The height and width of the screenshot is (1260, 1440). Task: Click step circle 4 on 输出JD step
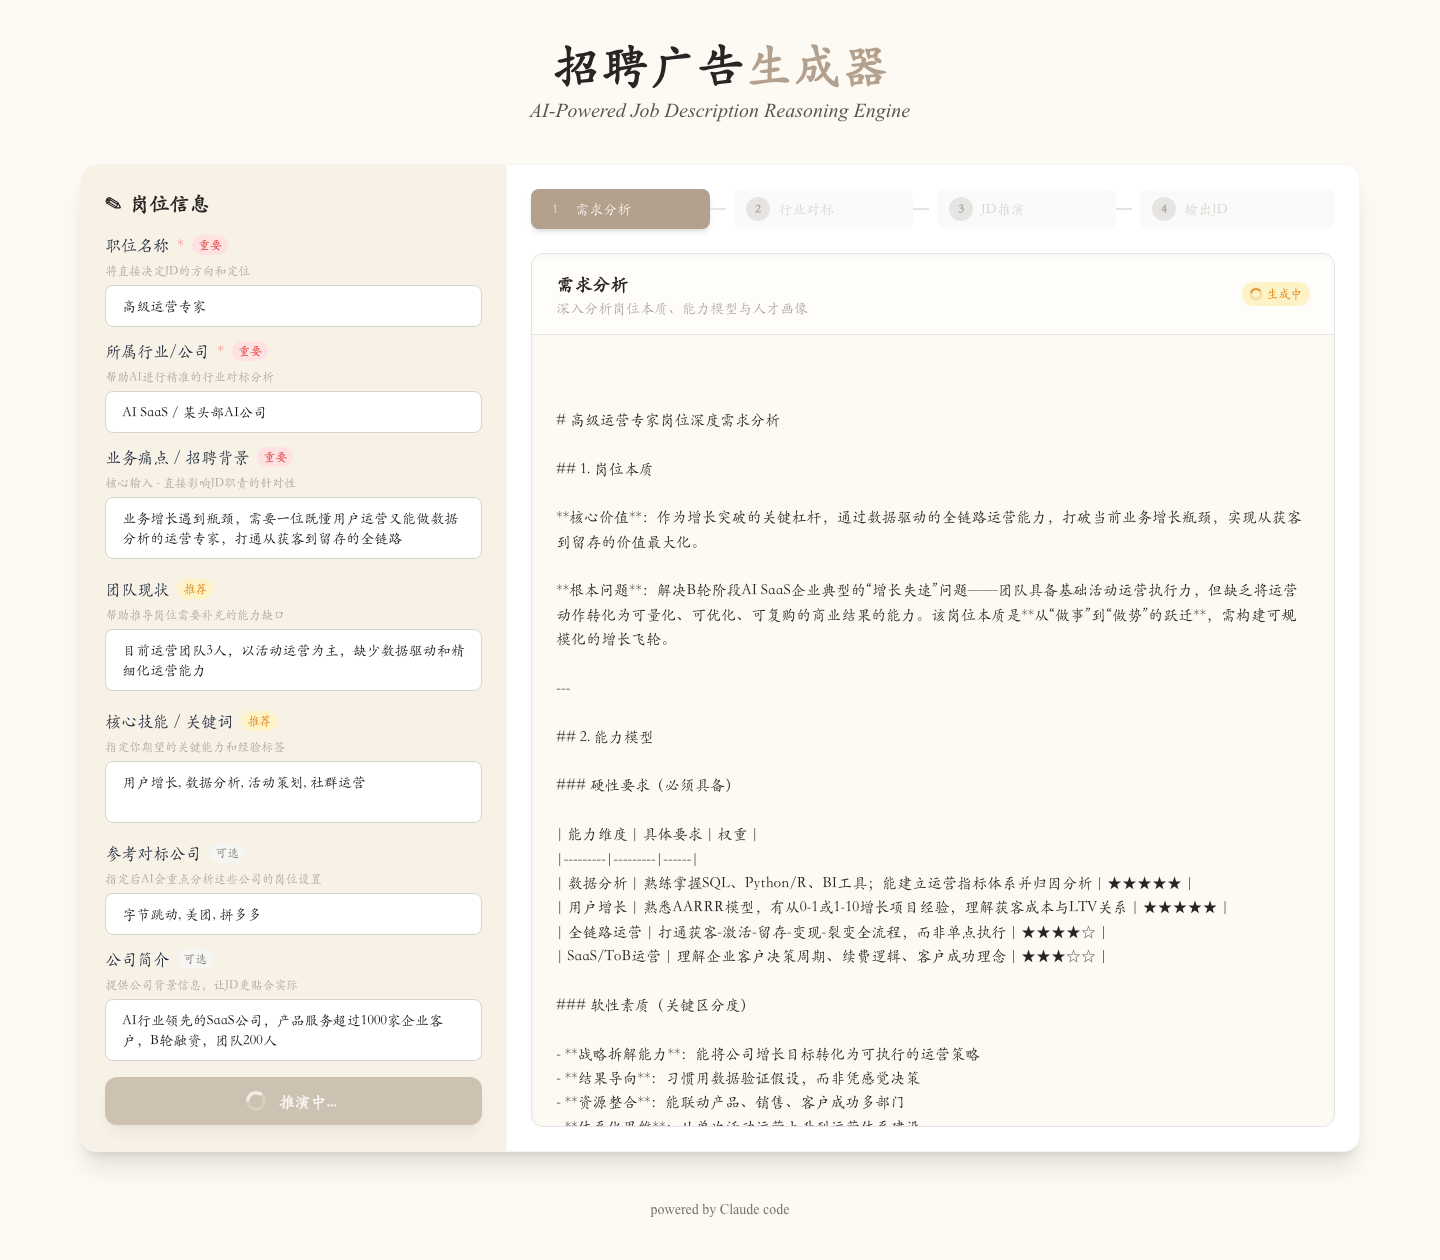[x=1164, y=209]
